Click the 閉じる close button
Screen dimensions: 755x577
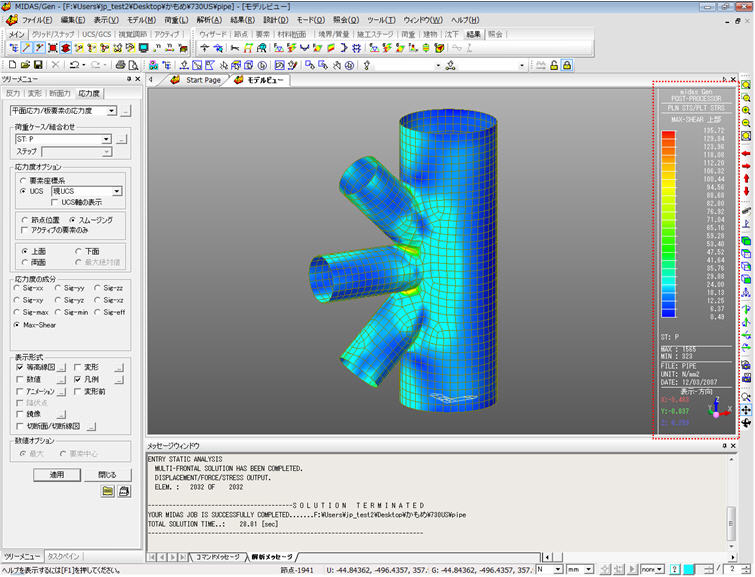pos(107,475)
